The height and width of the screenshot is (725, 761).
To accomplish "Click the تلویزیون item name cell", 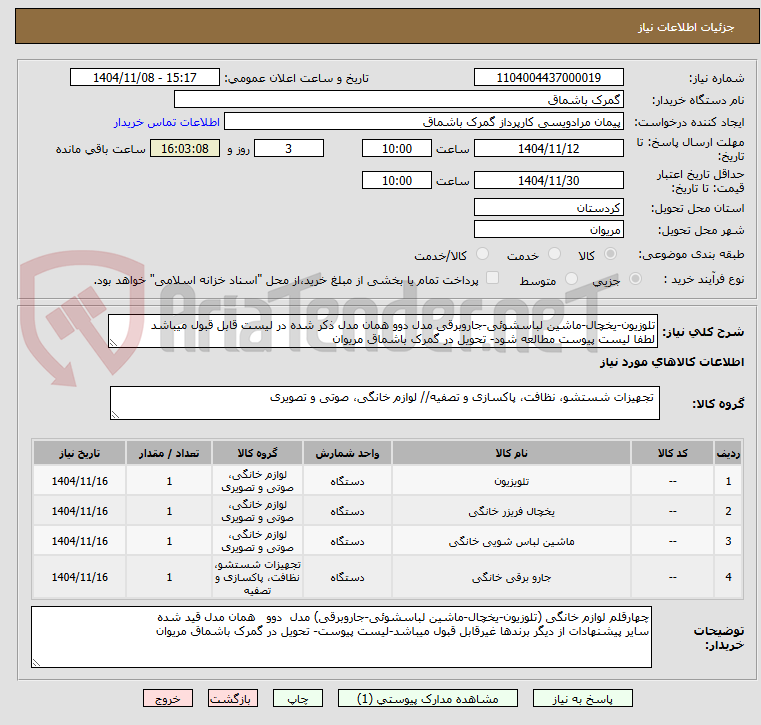I will pyautogui.click(x=511, y=481).
